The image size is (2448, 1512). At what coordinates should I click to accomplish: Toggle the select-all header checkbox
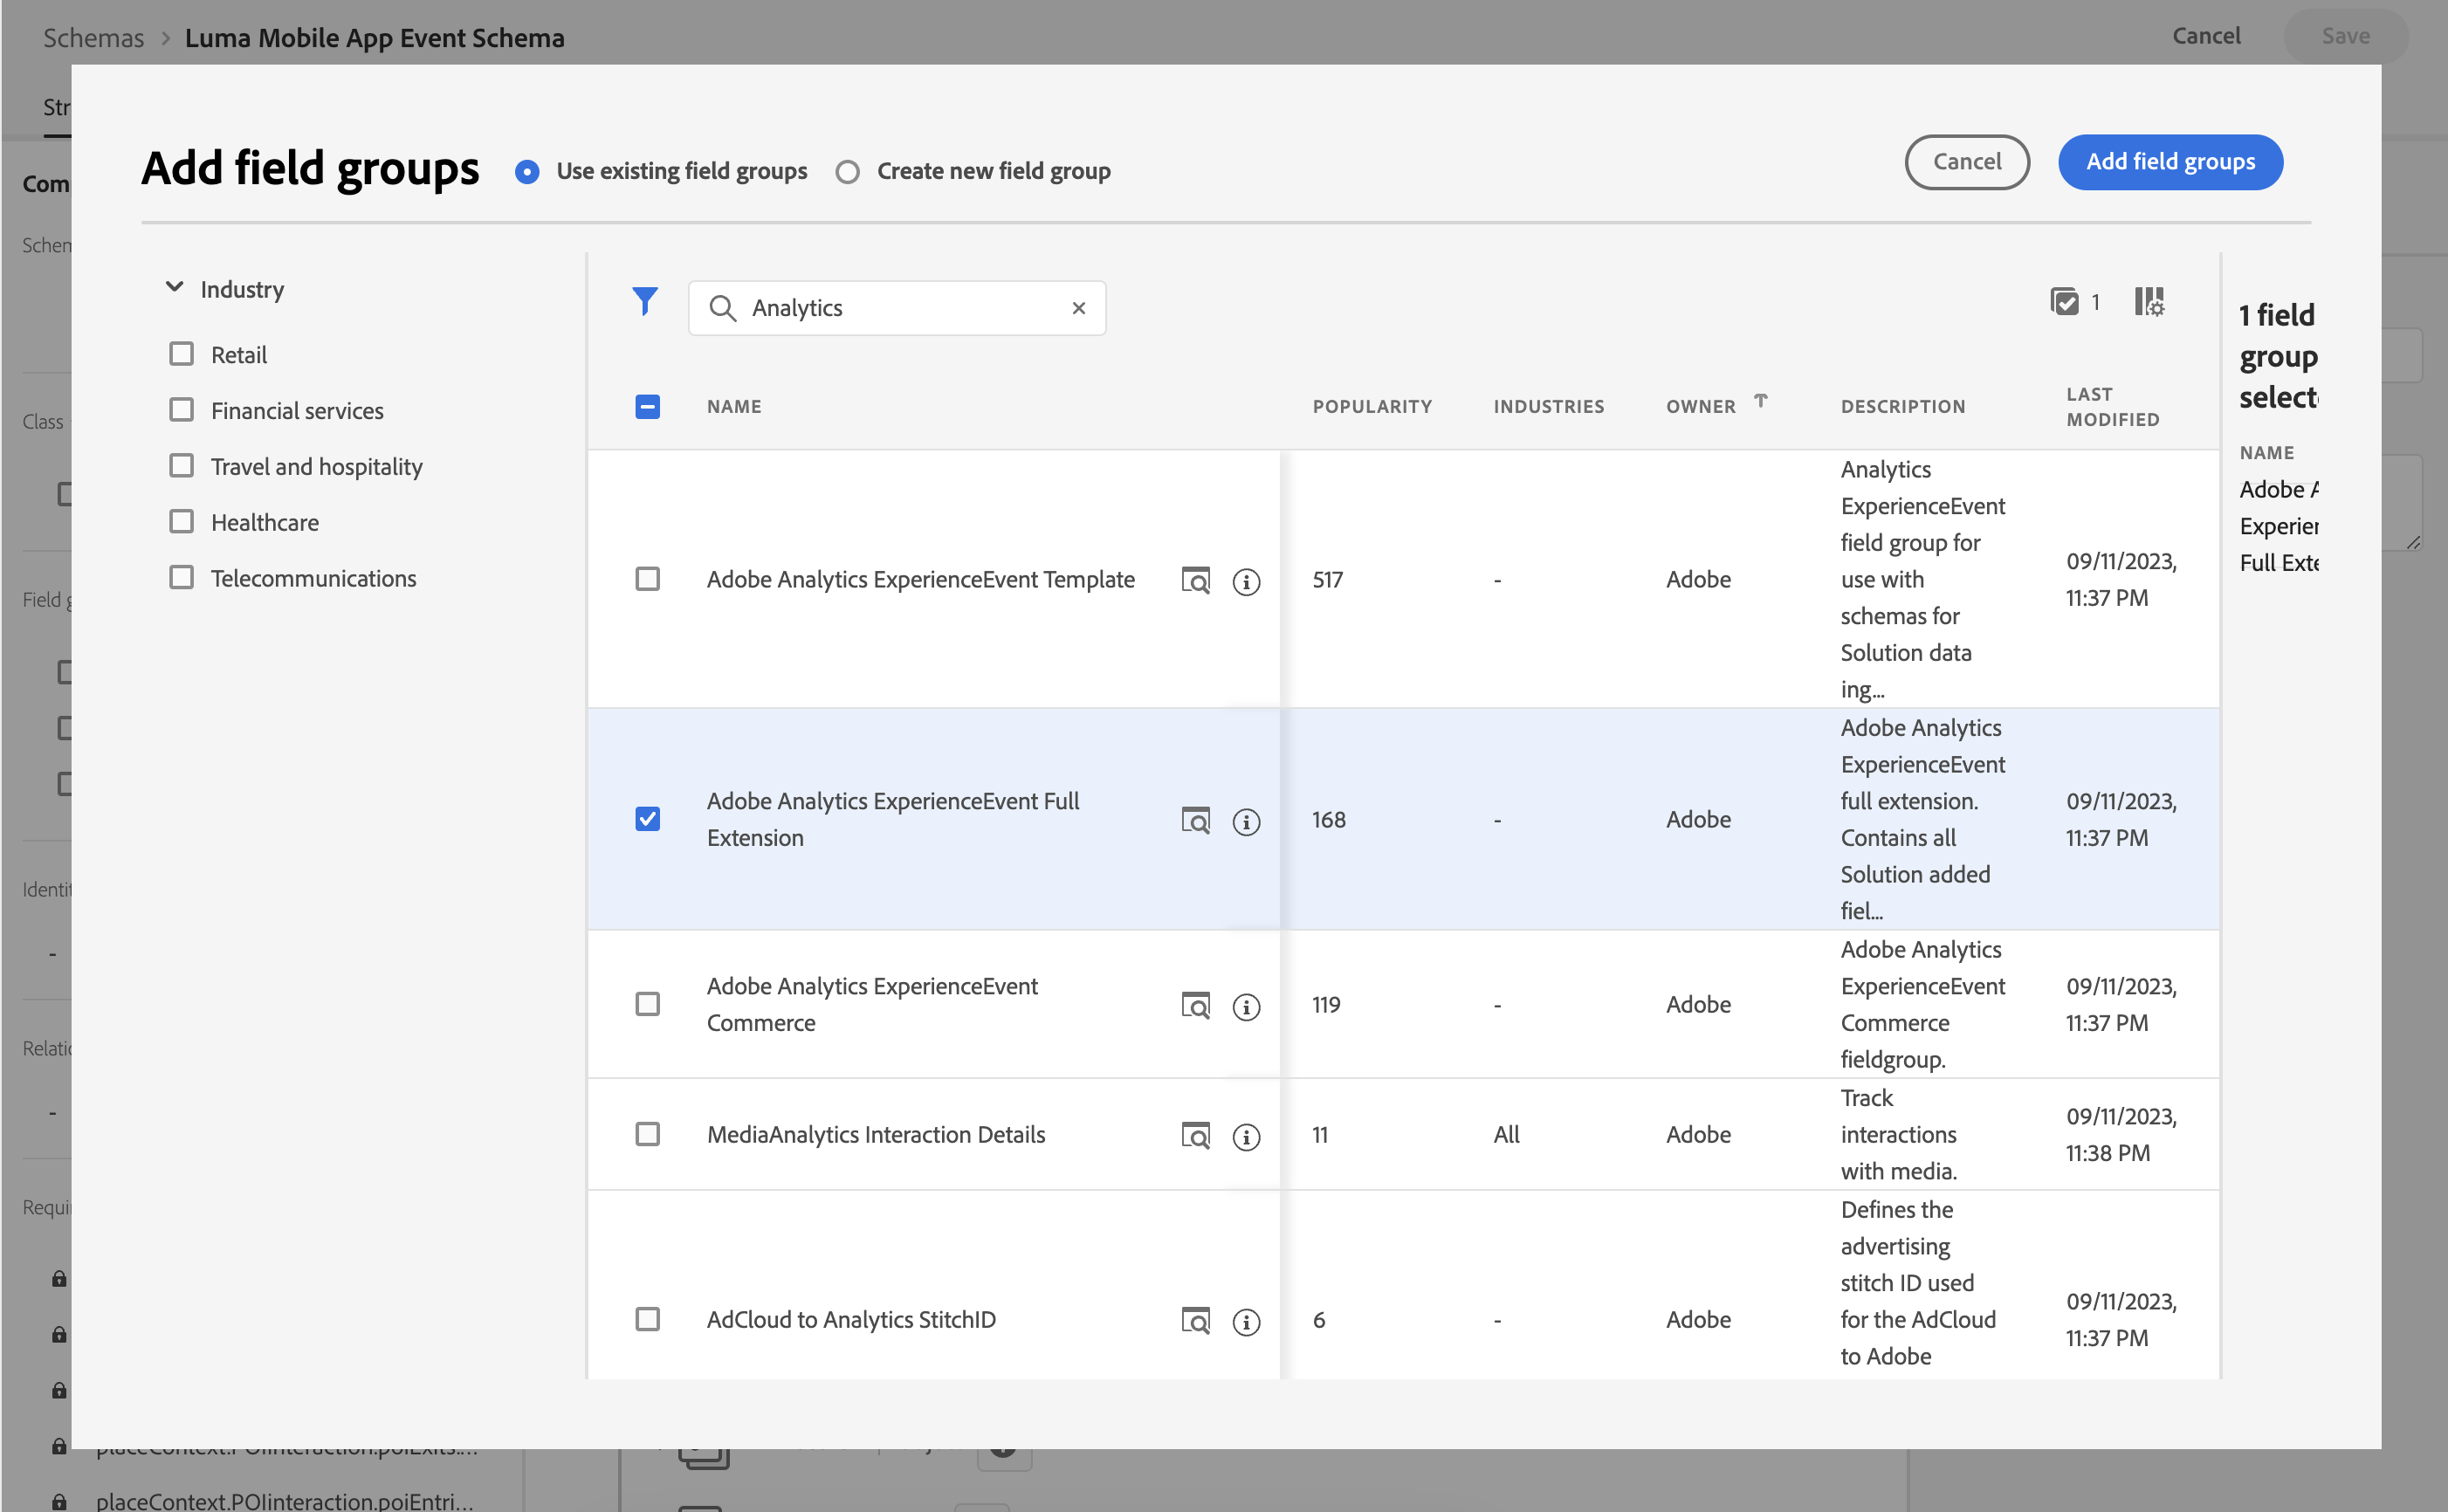(x=647, y=406)
